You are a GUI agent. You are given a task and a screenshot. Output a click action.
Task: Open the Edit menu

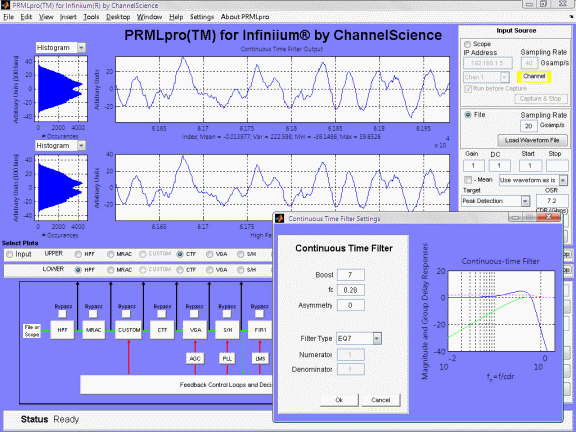(x=26, y=17)
